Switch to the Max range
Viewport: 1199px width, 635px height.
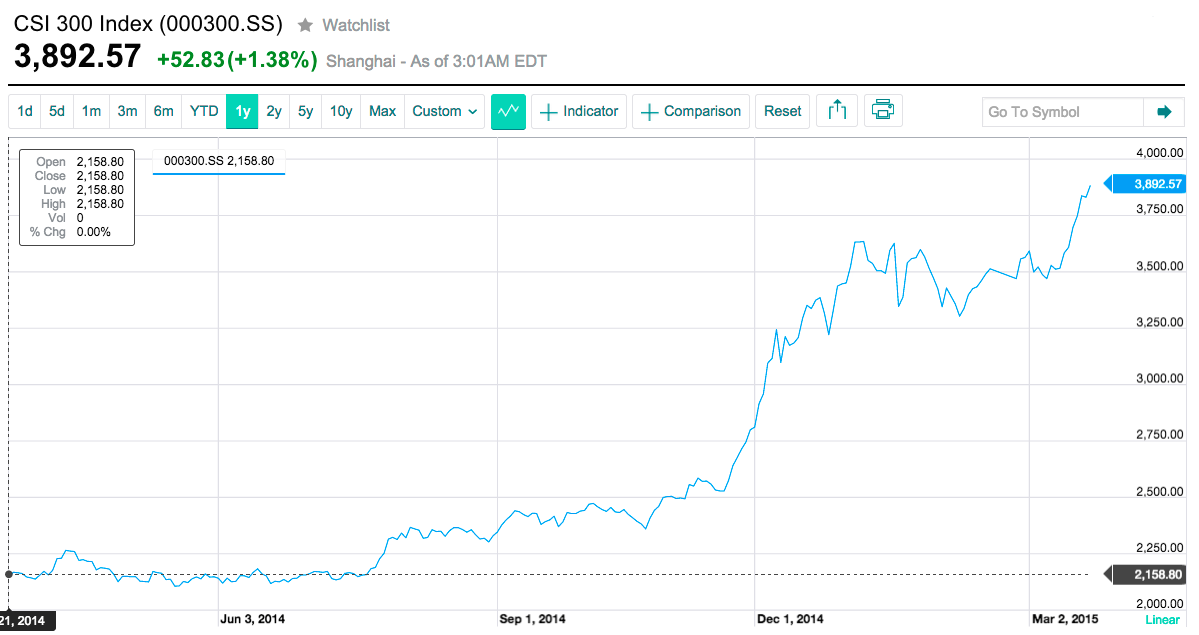click(382, 112)
